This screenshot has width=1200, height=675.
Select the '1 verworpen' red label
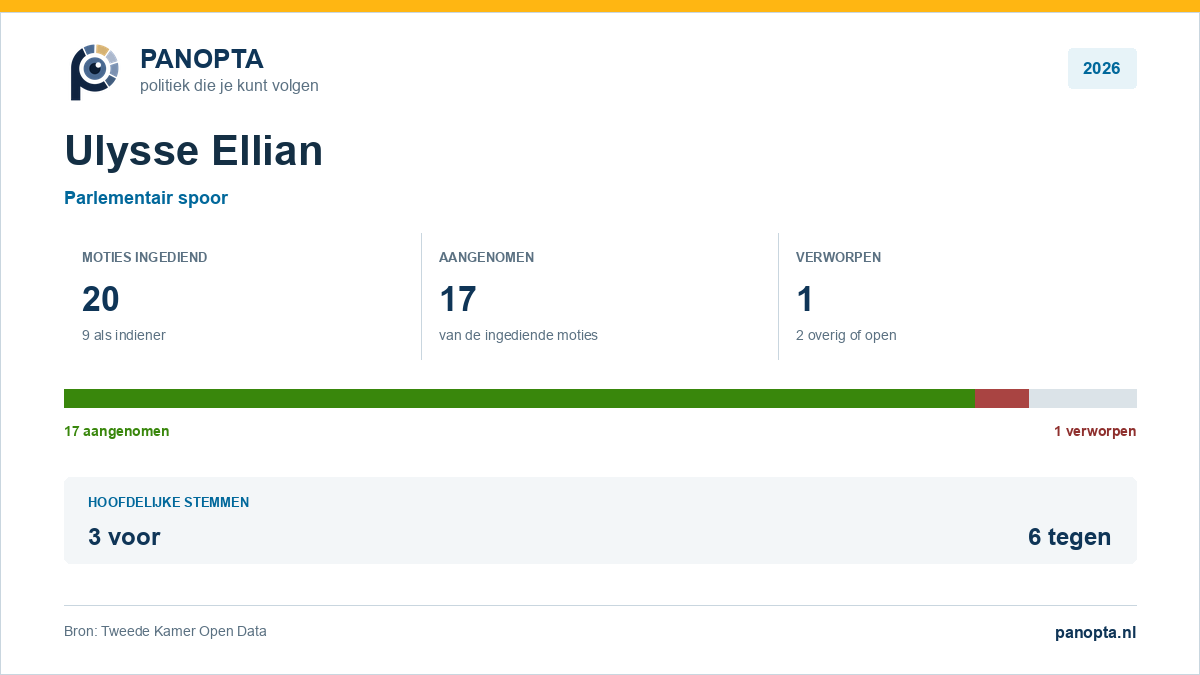point(1095,431)
